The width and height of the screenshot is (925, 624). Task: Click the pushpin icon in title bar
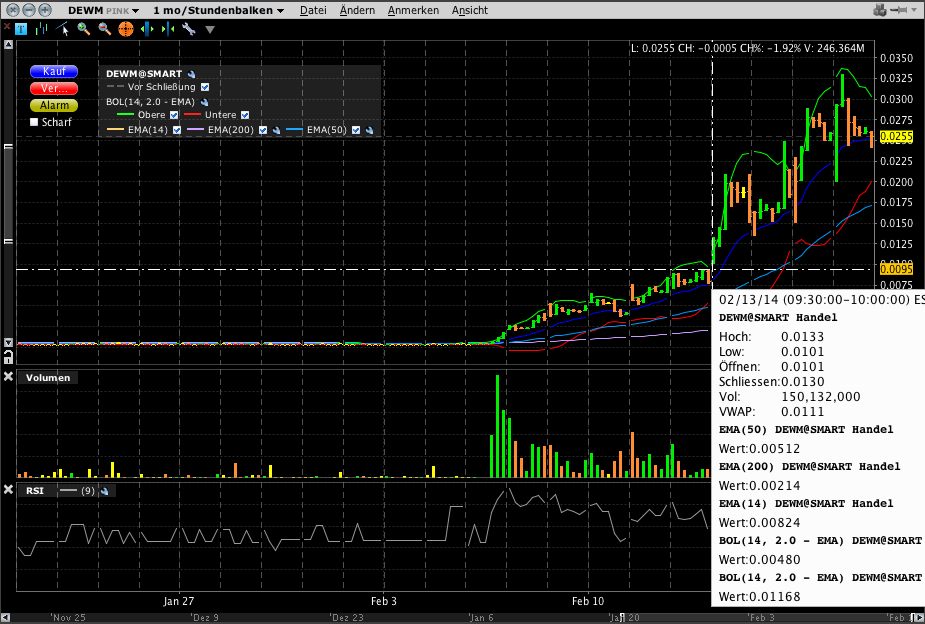pyautogui.click(x=898, y=10)
